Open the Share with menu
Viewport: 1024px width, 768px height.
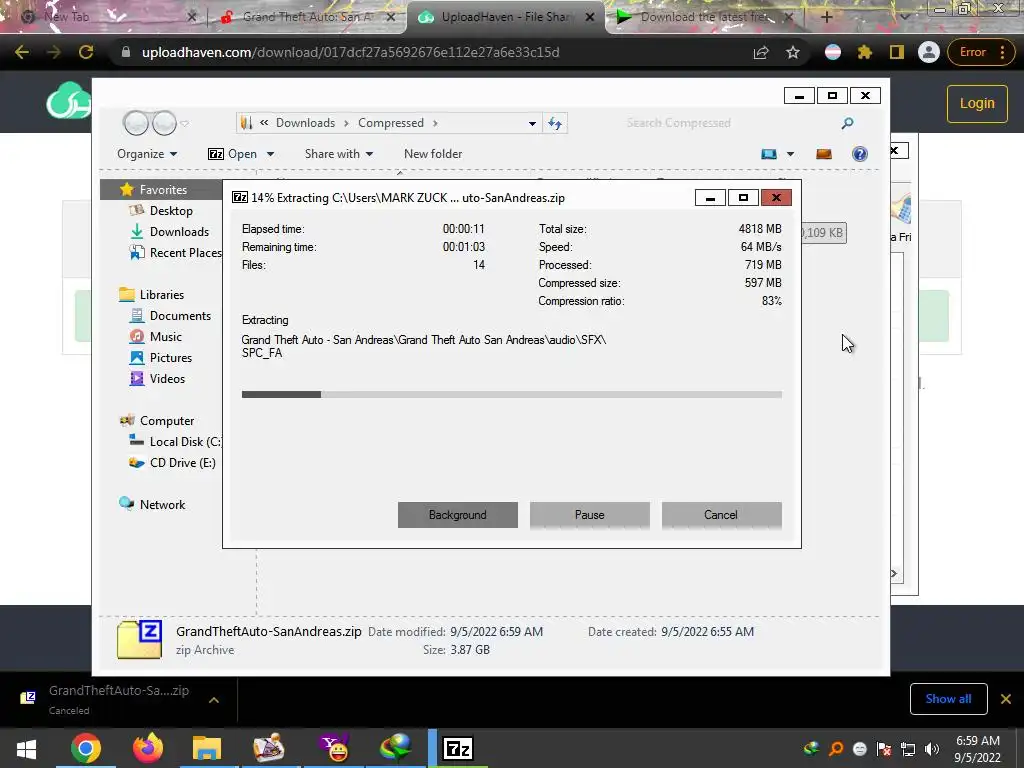[x=338, y=154]
